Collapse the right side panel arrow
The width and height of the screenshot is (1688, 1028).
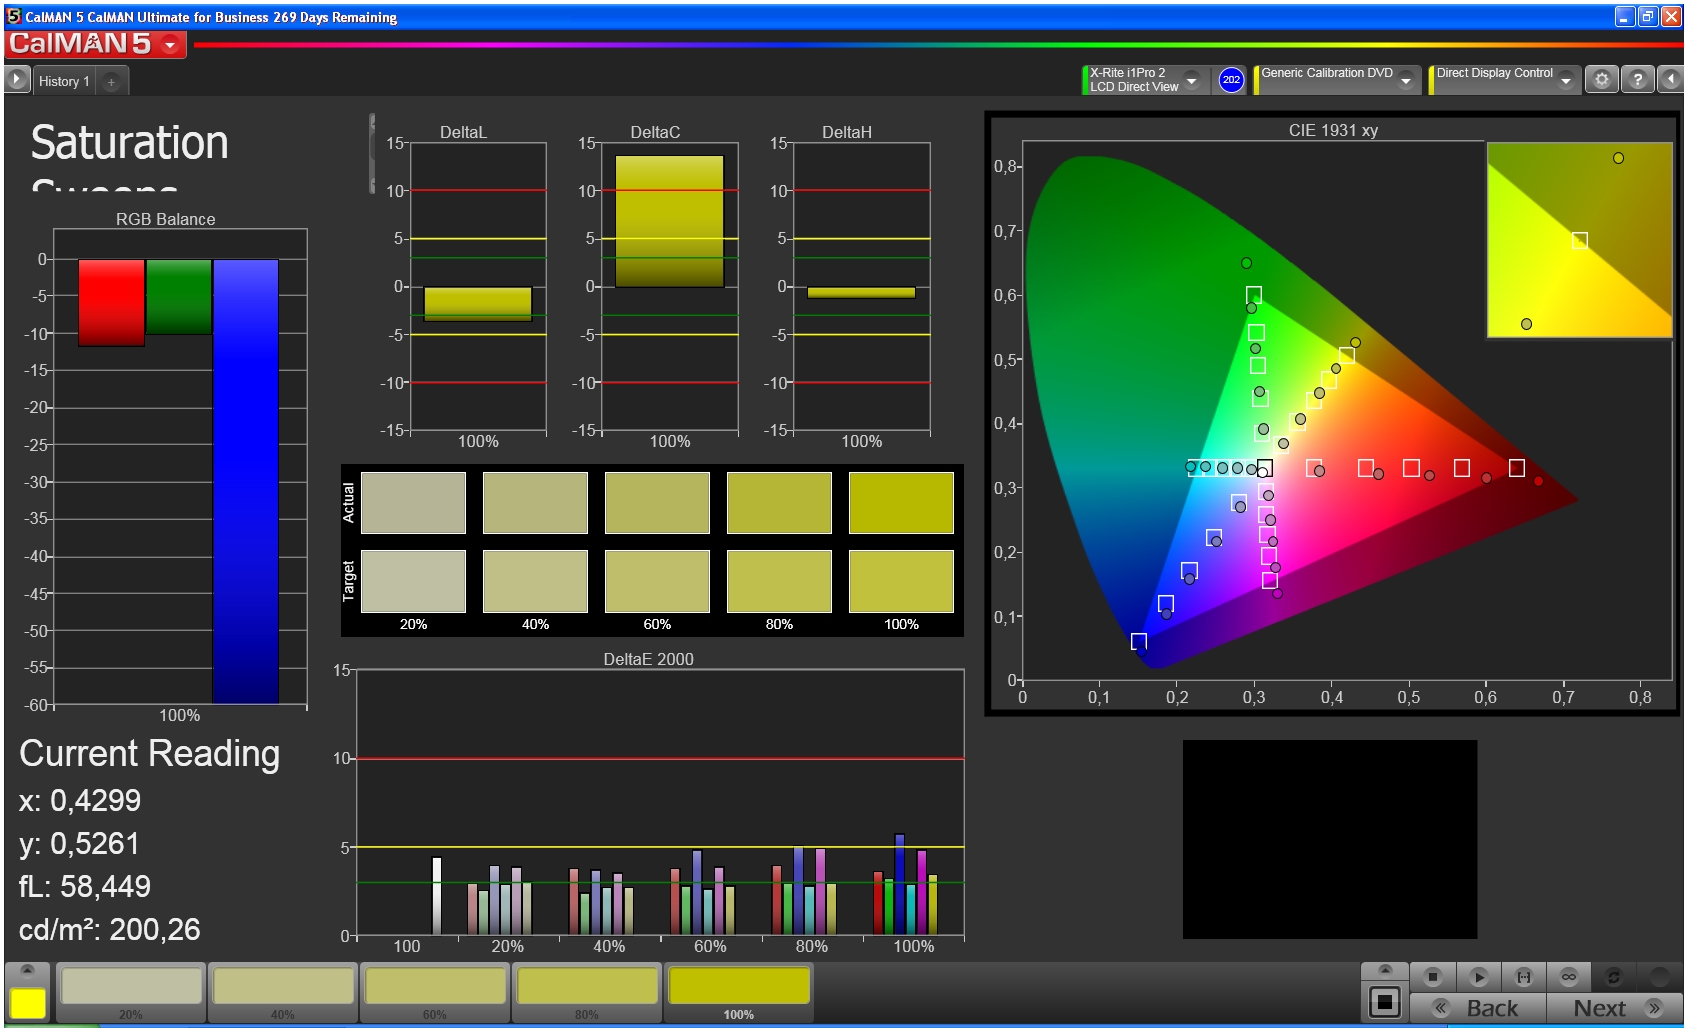[x=1671, y=80]
